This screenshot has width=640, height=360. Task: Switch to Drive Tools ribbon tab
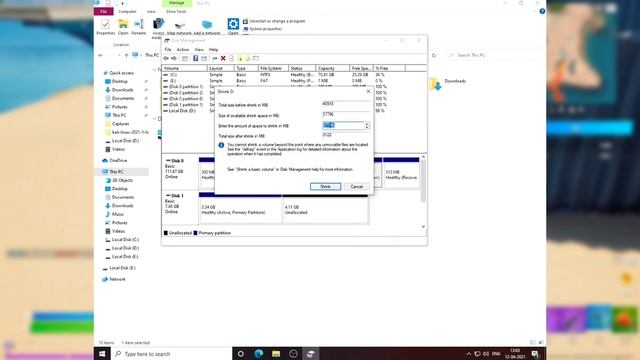coord(176,11)
